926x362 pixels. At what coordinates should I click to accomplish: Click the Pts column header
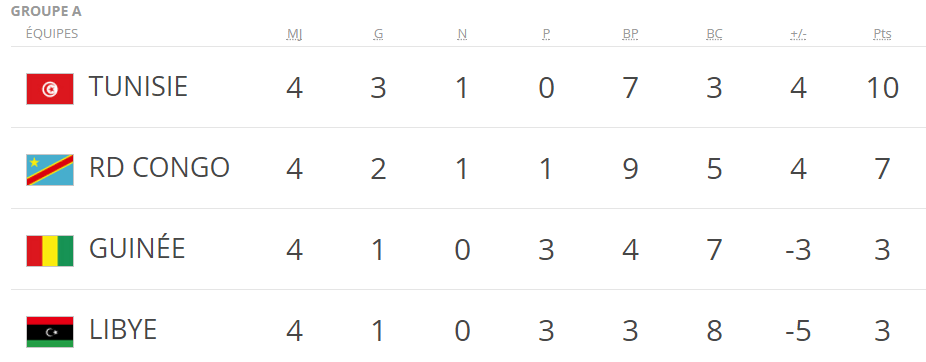(882, 34)
